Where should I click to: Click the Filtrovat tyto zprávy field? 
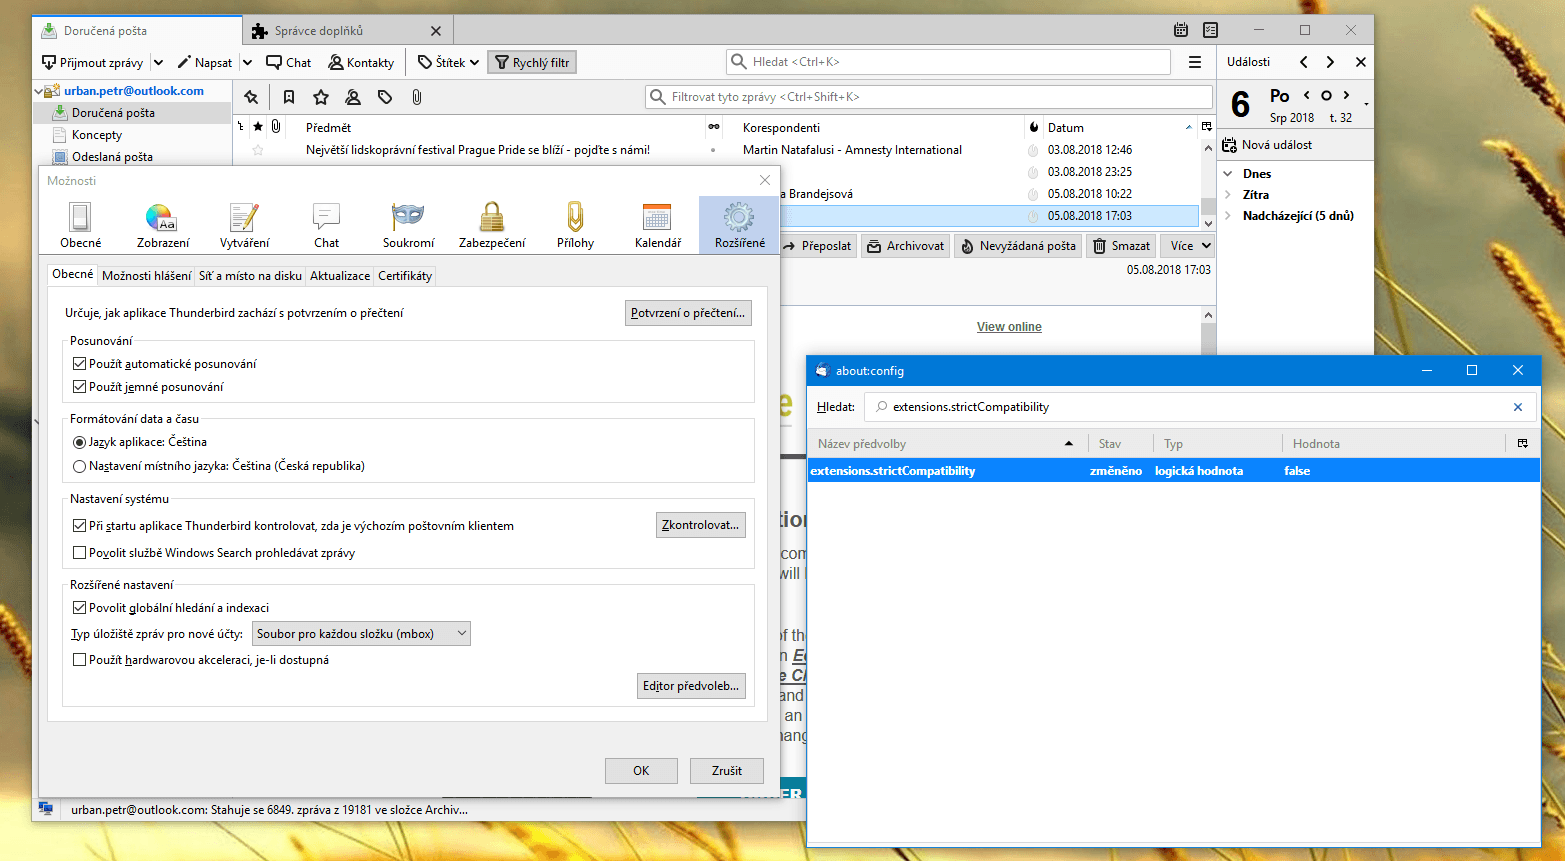coord(929,97)
